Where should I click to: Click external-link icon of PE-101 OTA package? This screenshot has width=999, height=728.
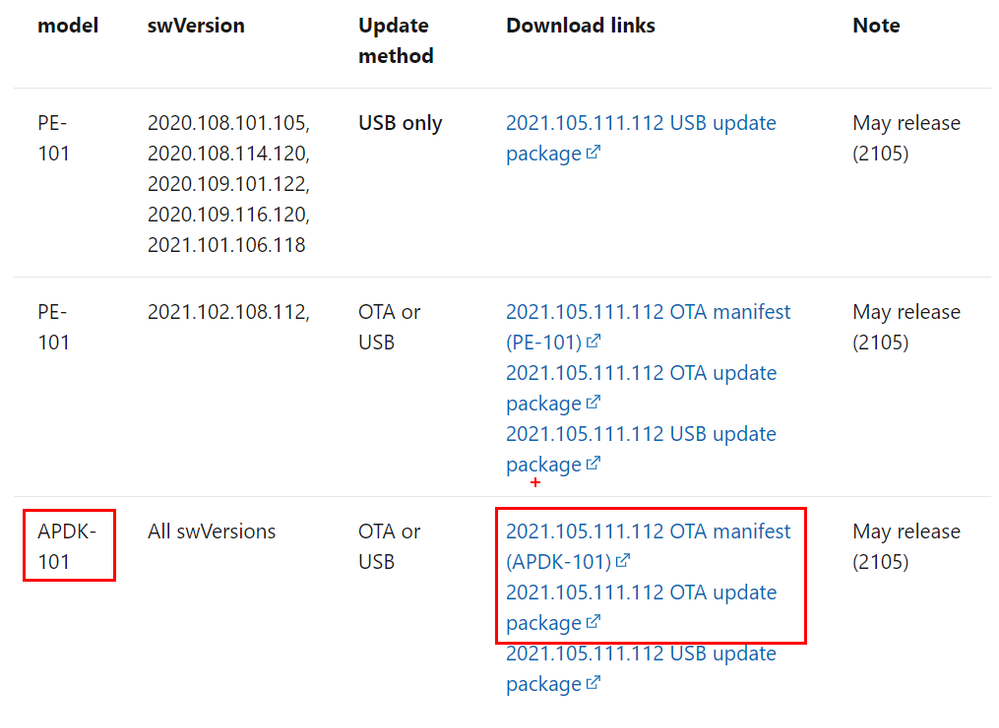point(593,403)
